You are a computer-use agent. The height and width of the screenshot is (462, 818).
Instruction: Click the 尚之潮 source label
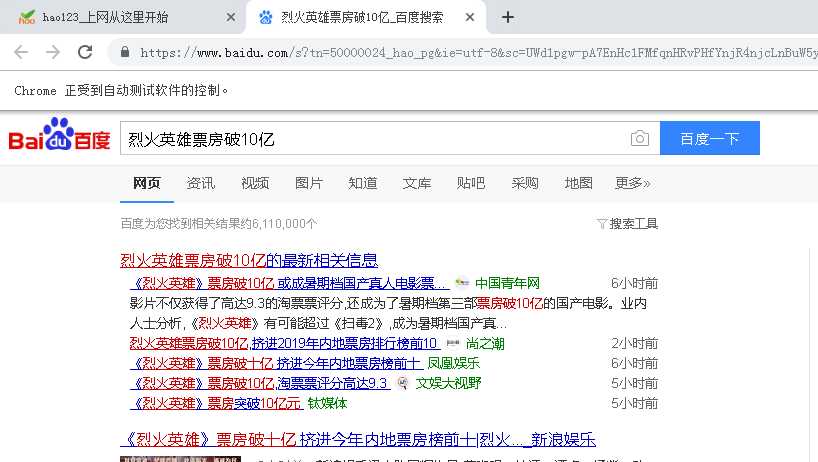point(485,344)
